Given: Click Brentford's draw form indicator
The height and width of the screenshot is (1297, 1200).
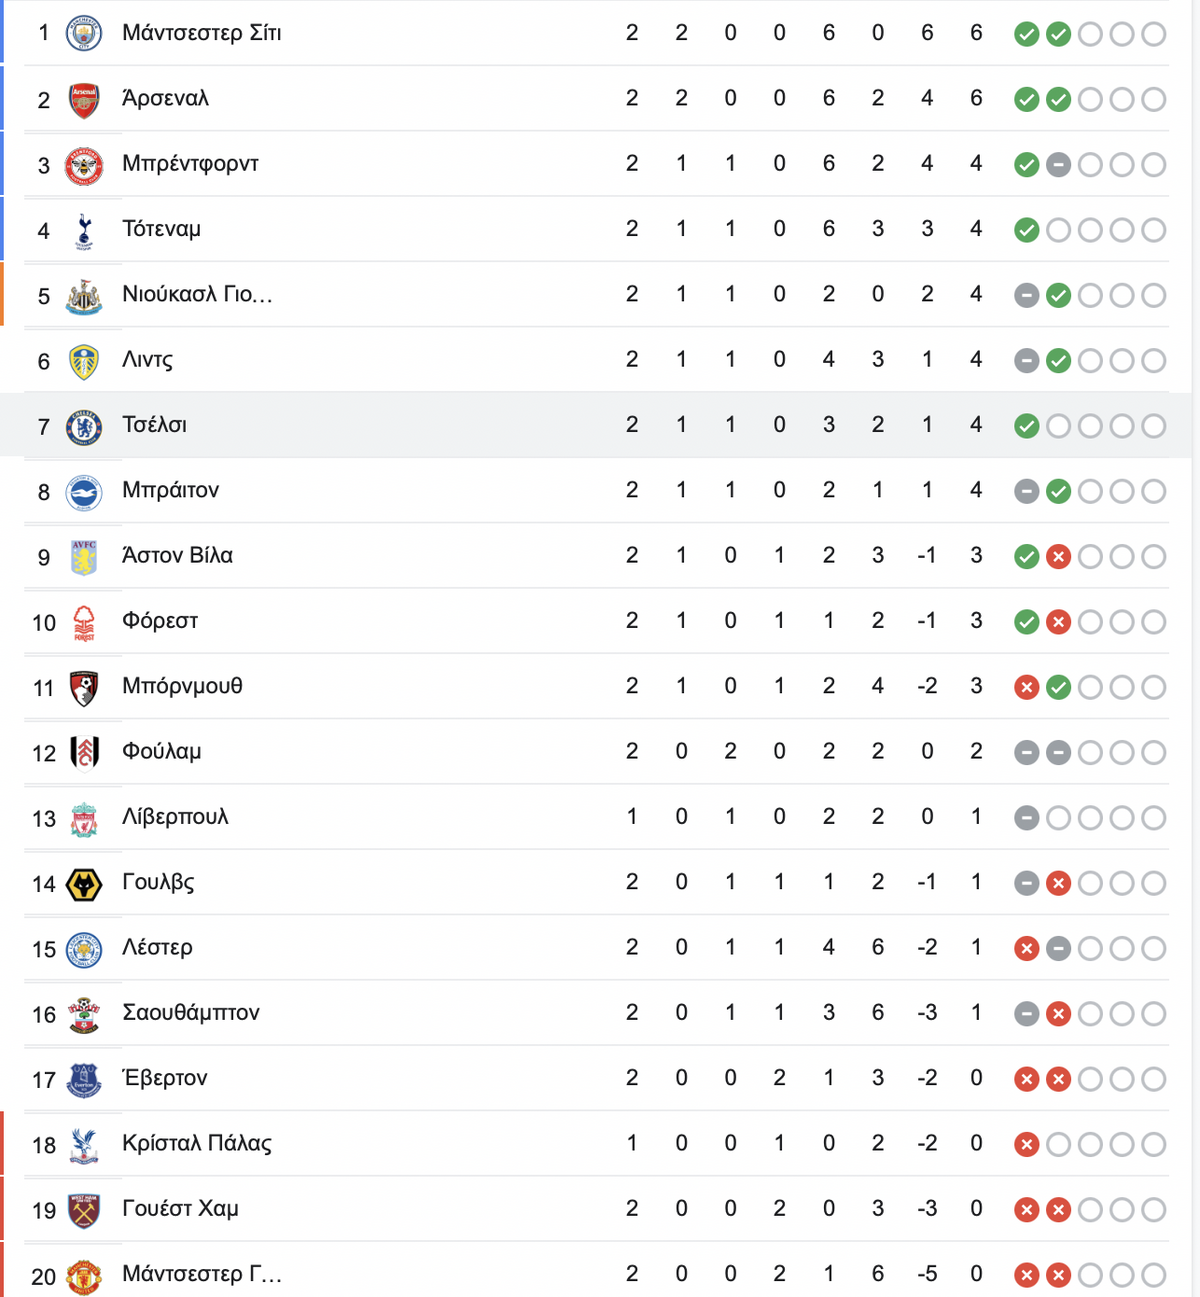Looking at the screenshot, I should tap(1058, 165).
